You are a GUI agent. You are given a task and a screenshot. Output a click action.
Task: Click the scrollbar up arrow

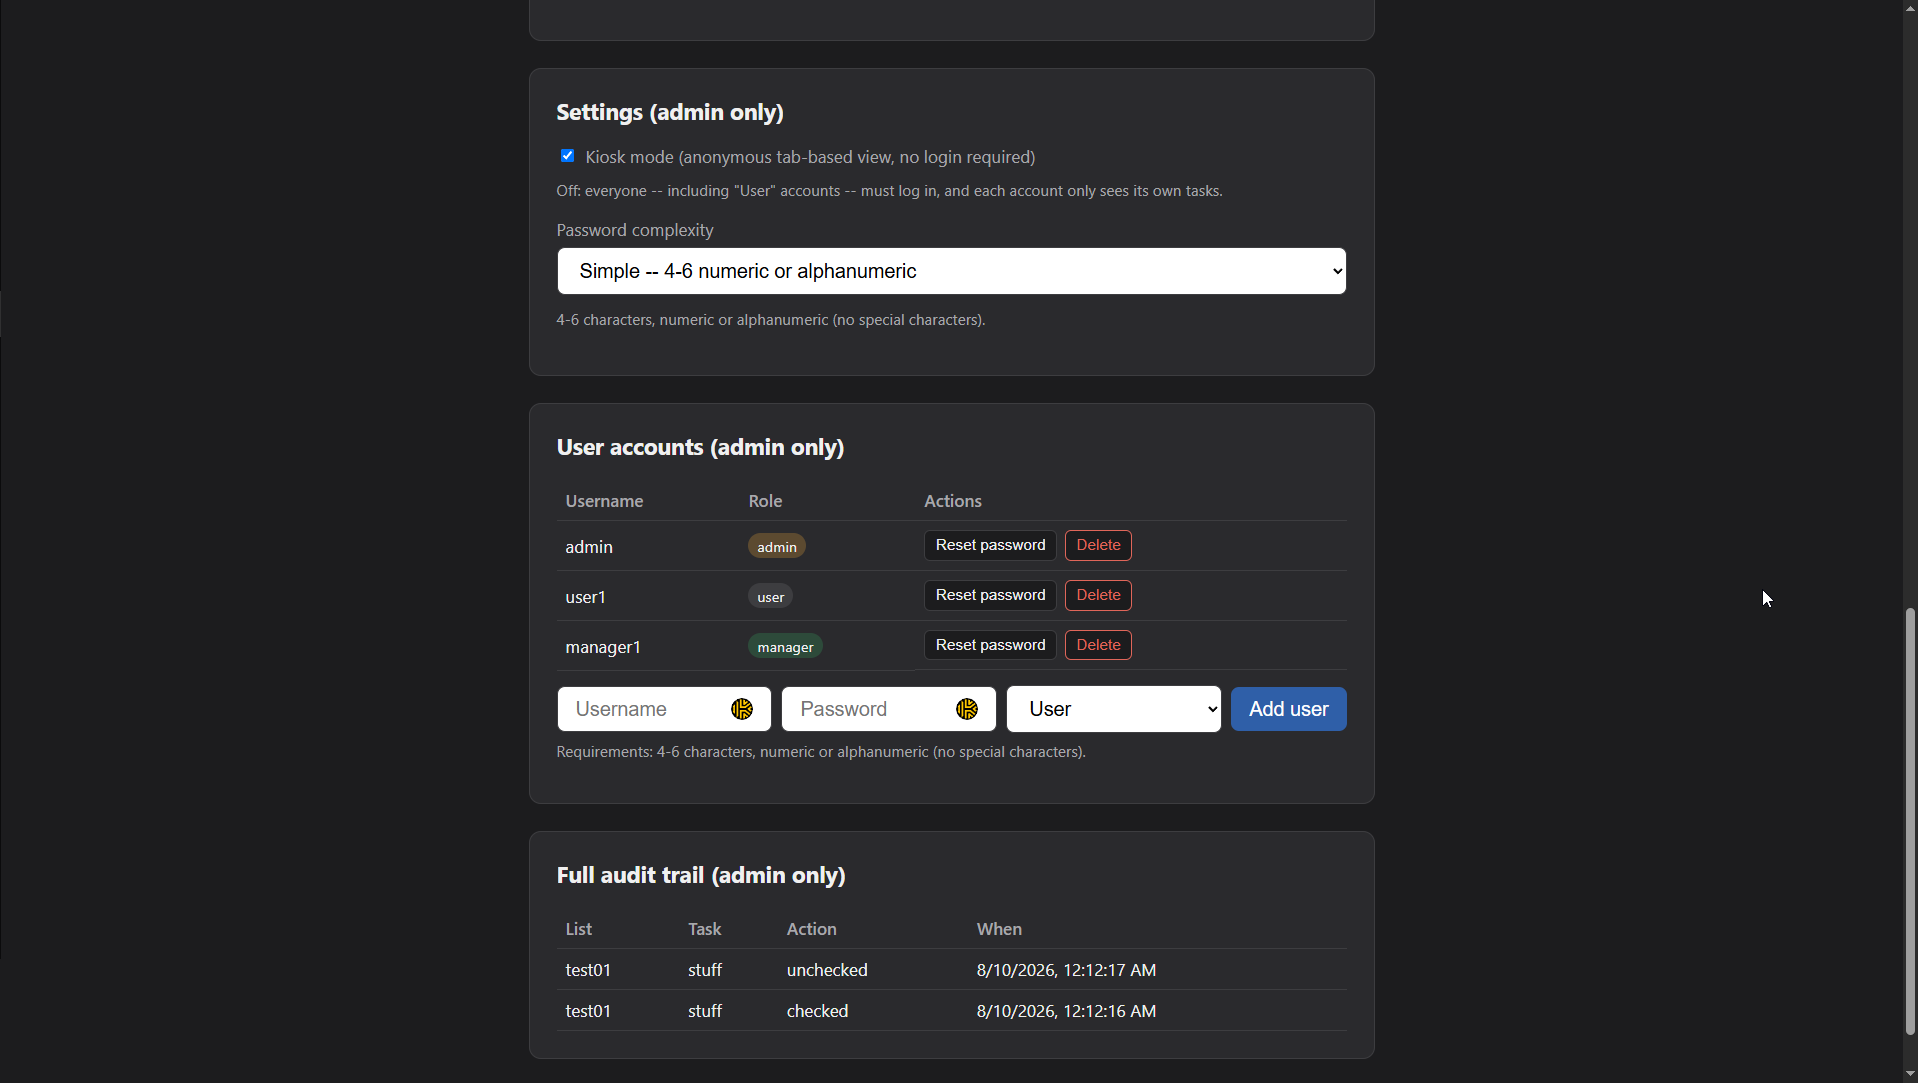click(1910, 7)
